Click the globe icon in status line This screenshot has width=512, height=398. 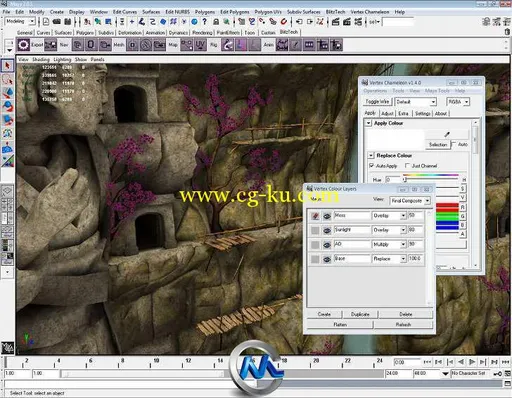(x=194, y=22)
